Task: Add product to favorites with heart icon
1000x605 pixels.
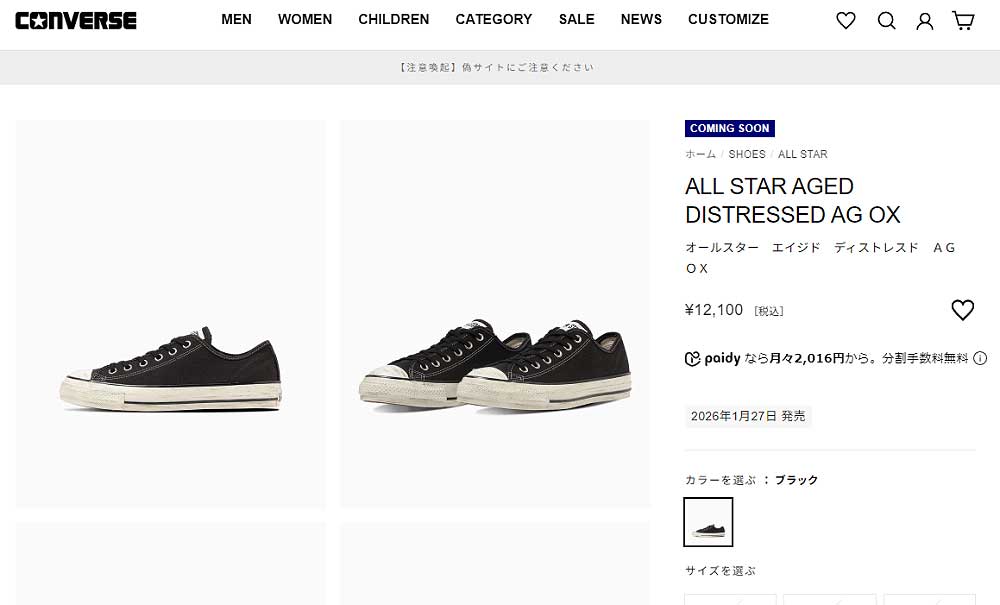Action: tap(962, 310)
